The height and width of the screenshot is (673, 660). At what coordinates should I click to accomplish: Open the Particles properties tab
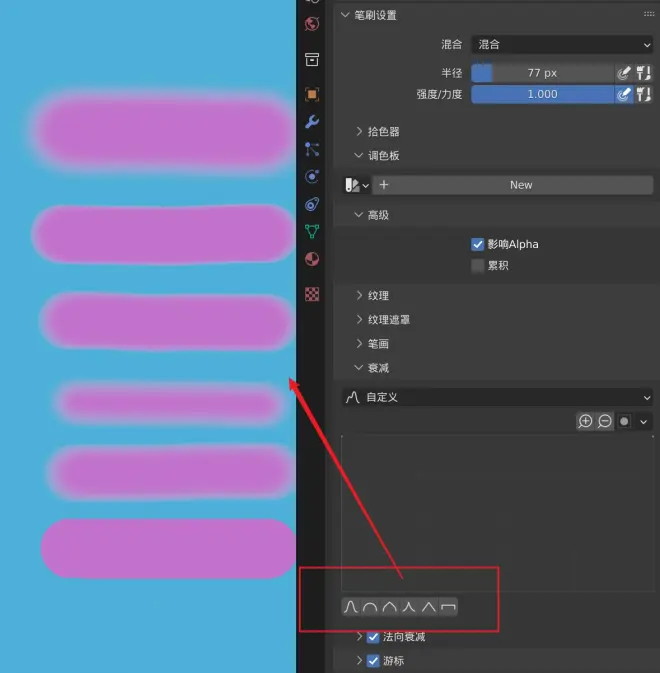click(x=312, y=149)
